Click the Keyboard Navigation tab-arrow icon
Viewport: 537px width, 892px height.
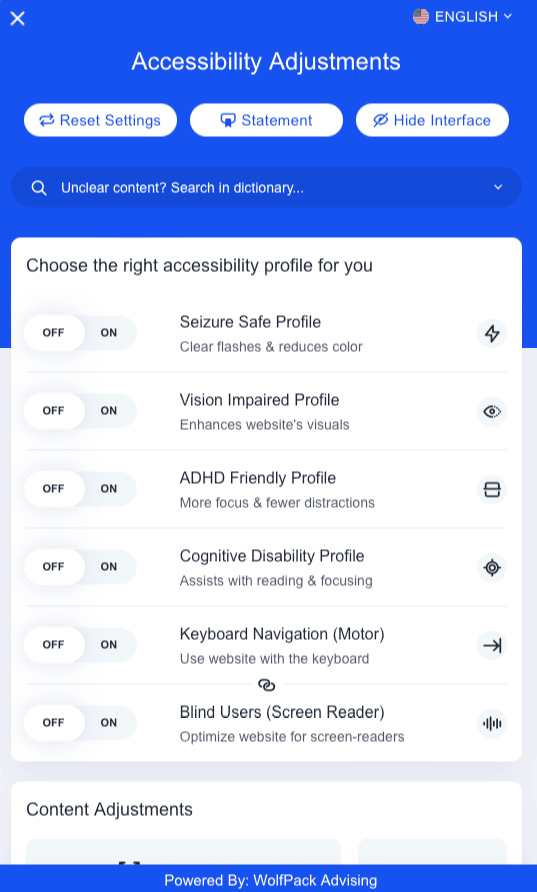[x=491, y=645]
